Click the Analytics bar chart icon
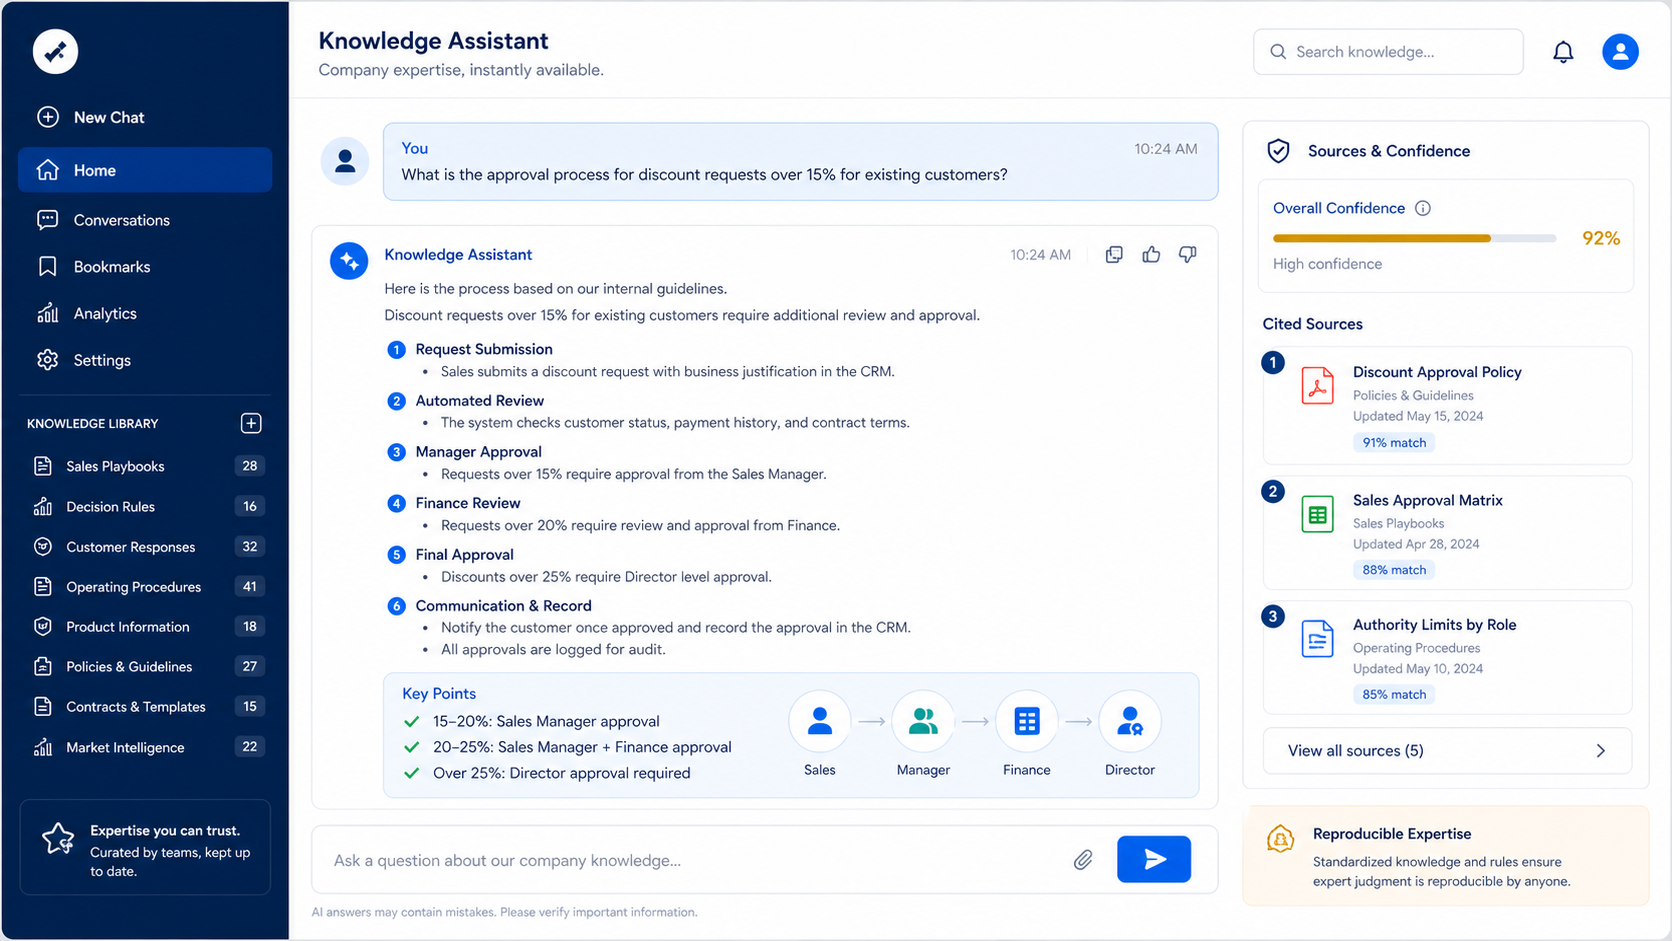 tap(47, 313)
